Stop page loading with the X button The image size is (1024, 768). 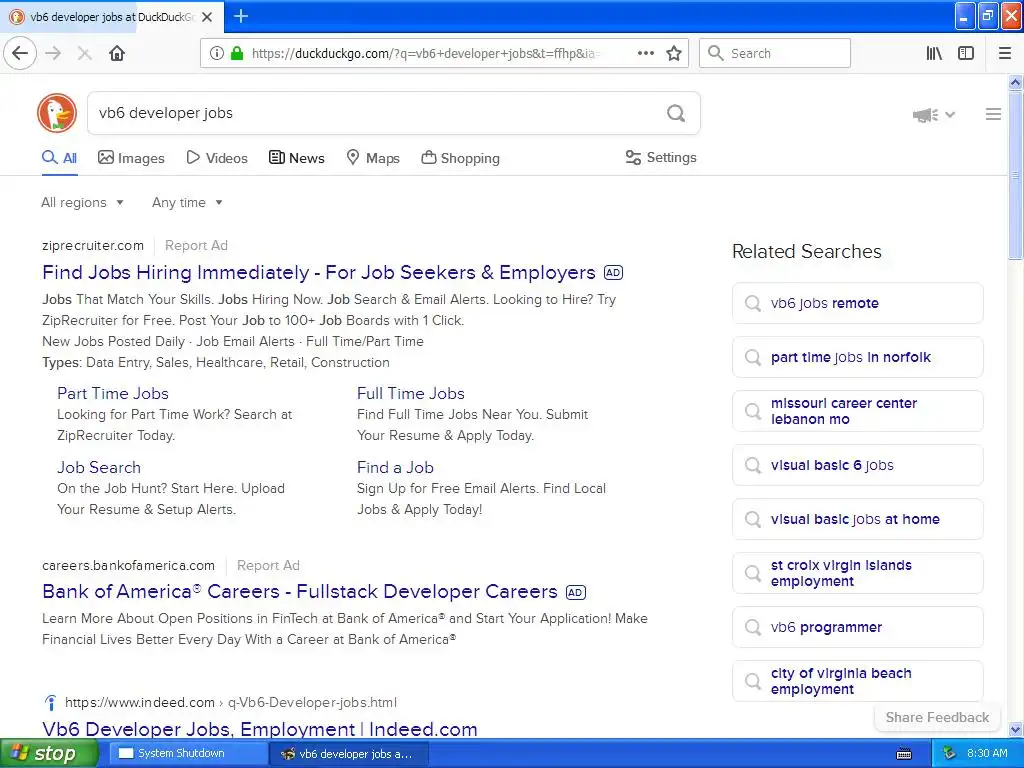(x=84, y=53)
